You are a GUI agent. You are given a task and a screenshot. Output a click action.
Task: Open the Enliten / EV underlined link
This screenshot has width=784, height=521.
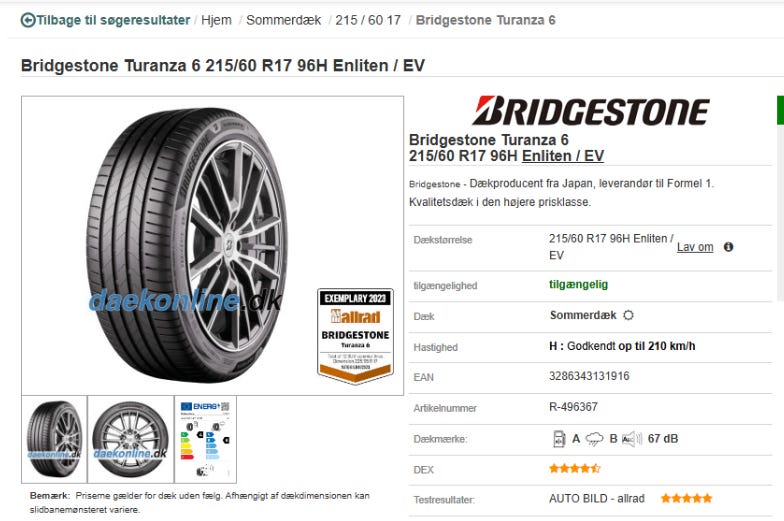click(x=563, y=156)
